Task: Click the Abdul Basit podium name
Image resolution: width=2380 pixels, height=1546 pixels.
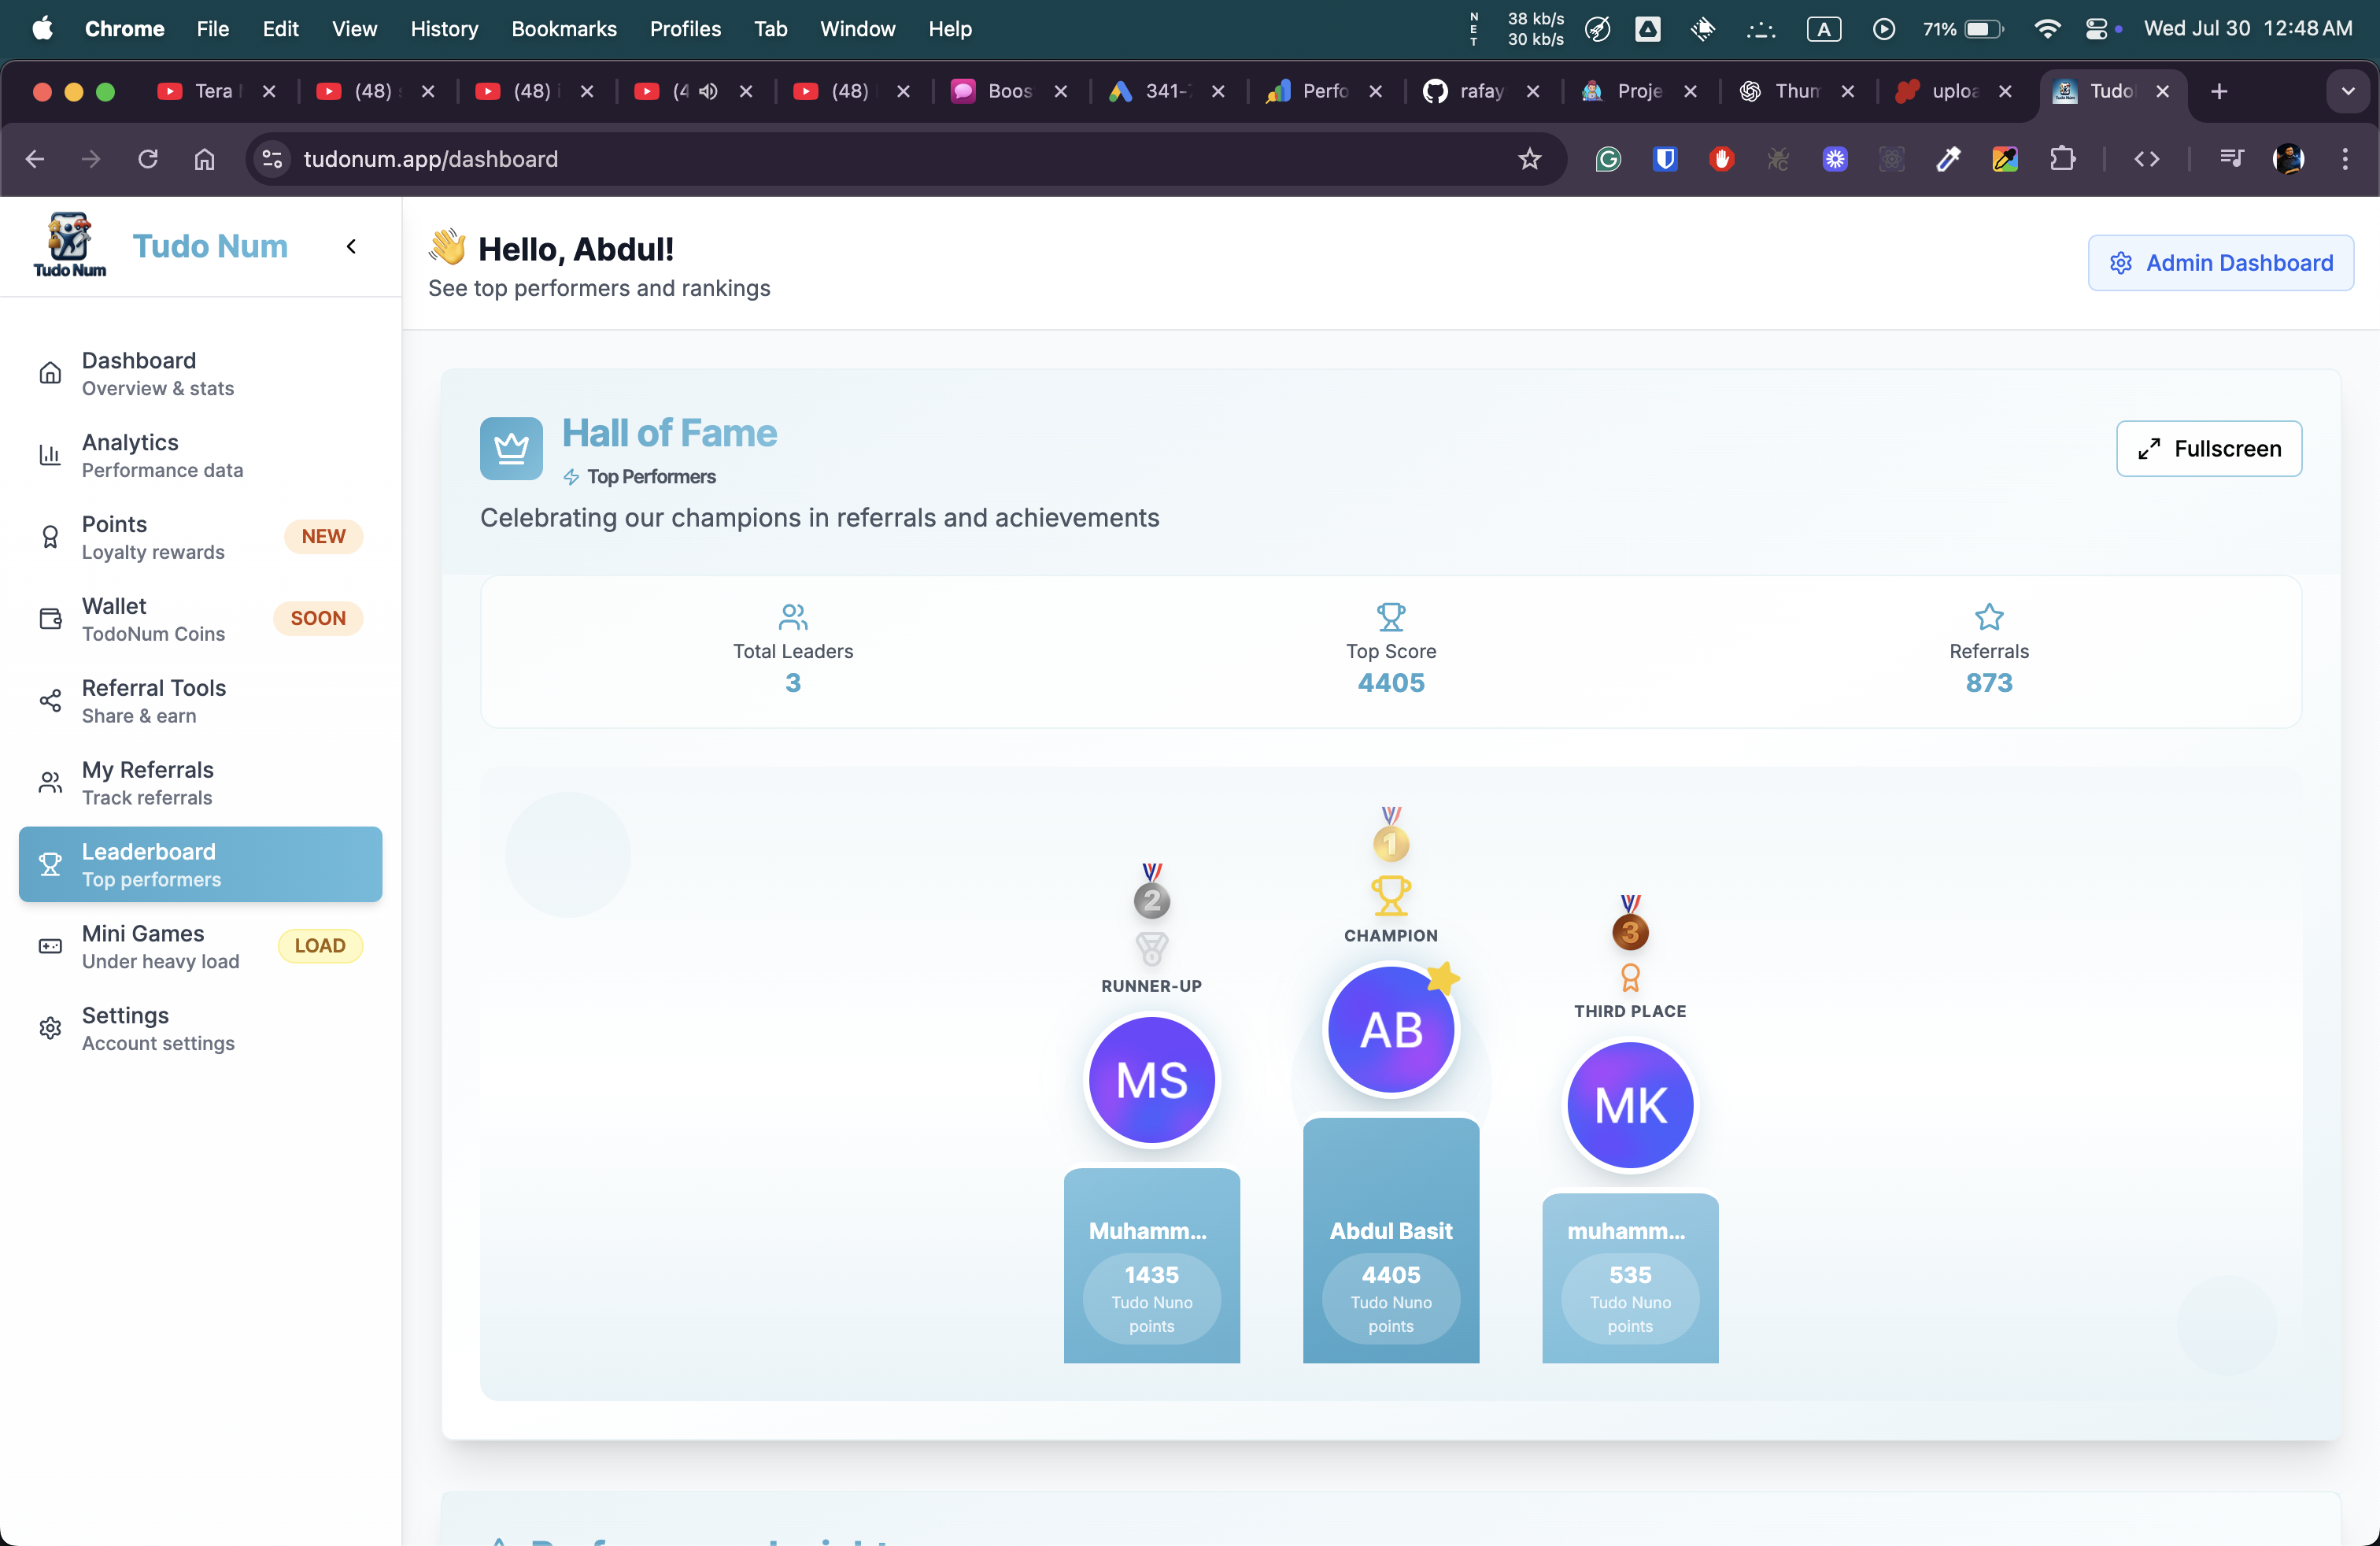Action: click(1391, 1231)
